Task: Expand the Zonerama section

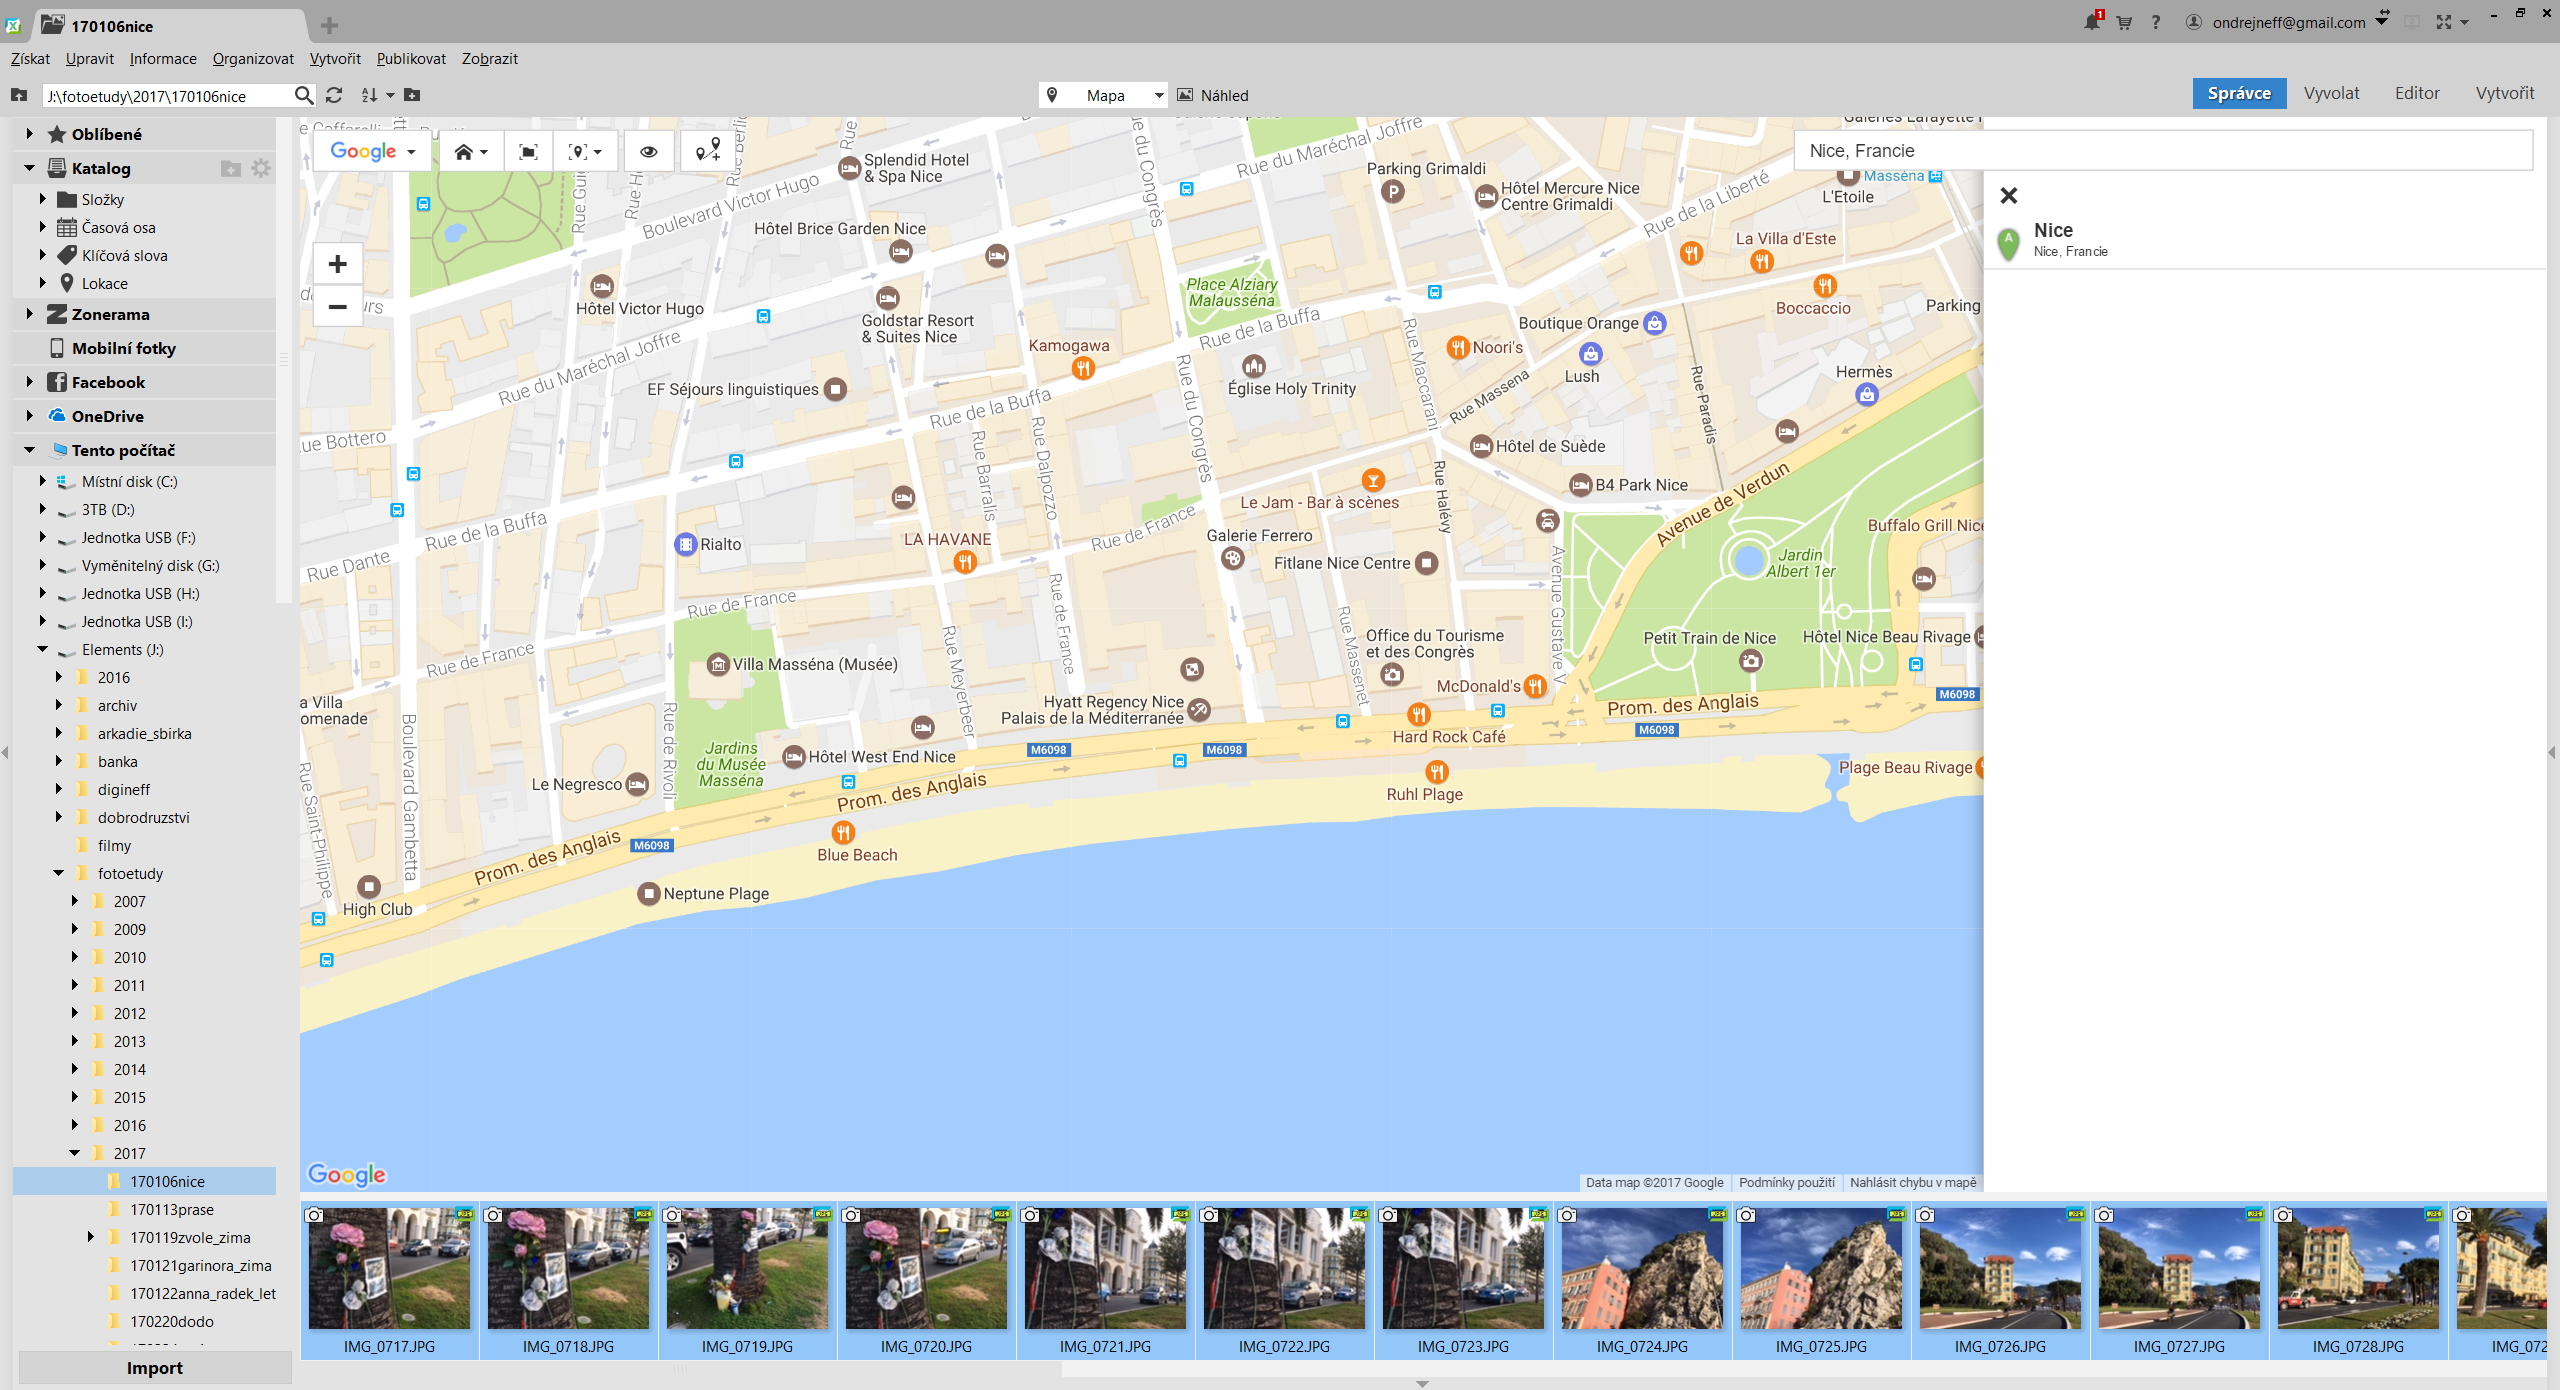Action: [29, 314]
